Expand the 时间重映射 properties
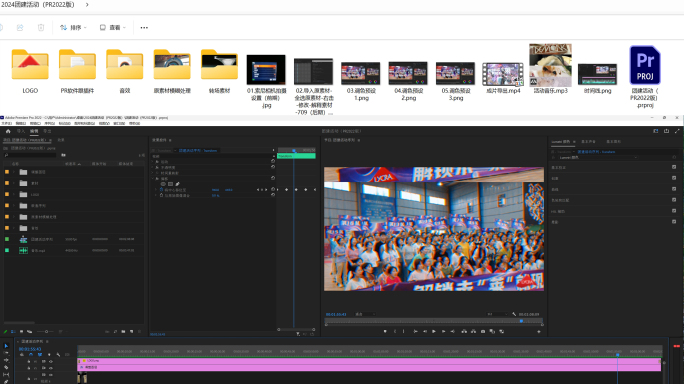 click(x=153, y=173)
